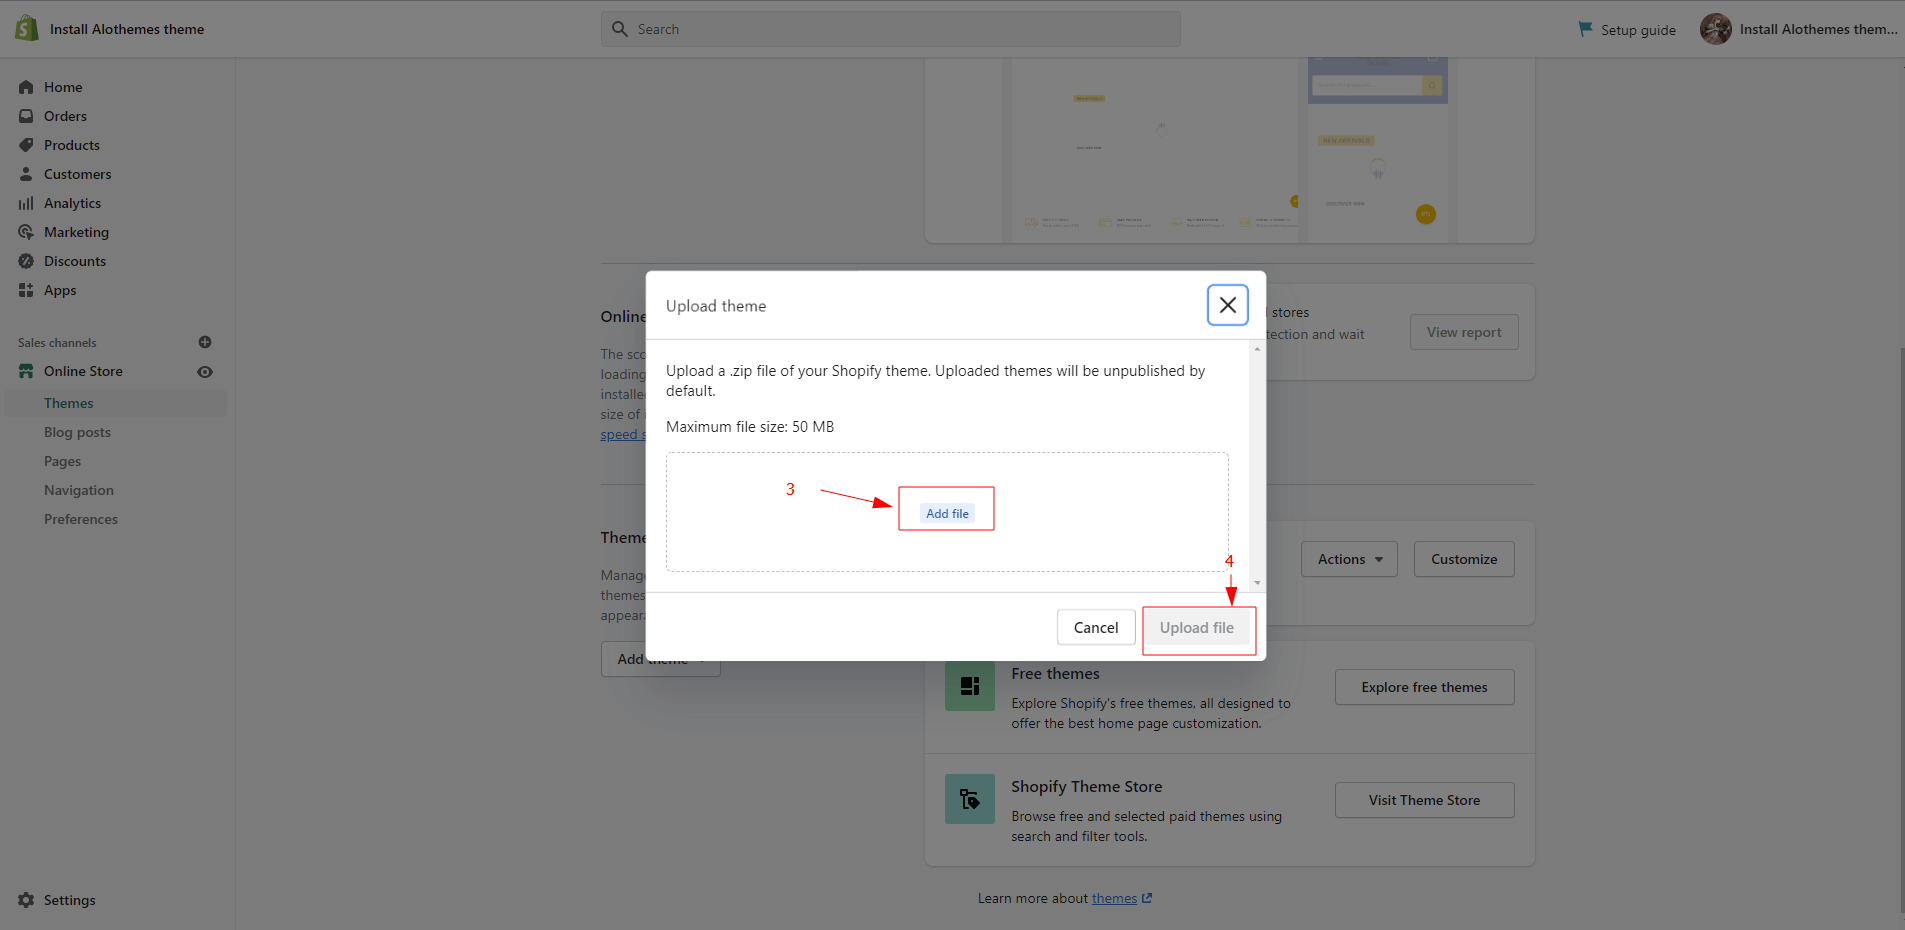The image size is (1905, 930).
Task: Click the Analytics bar chart icon
Action: coord(26,203)
